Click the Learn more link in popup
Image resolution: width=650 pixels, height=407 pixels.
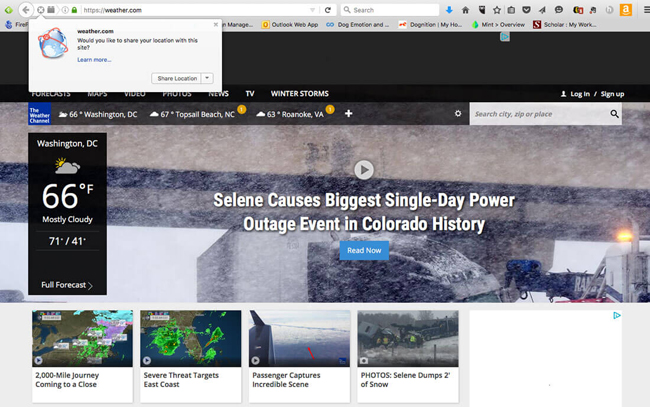tap(94, 60)
